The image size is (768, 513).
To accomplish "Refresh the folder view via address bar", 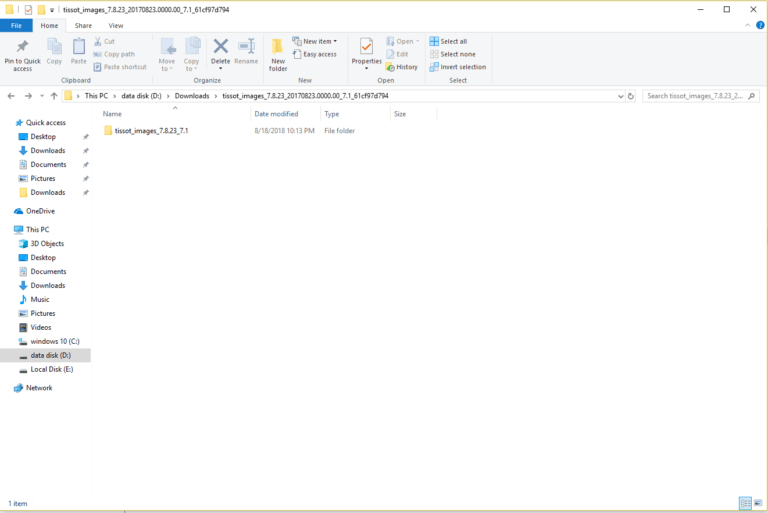I will tap(631, 96).
